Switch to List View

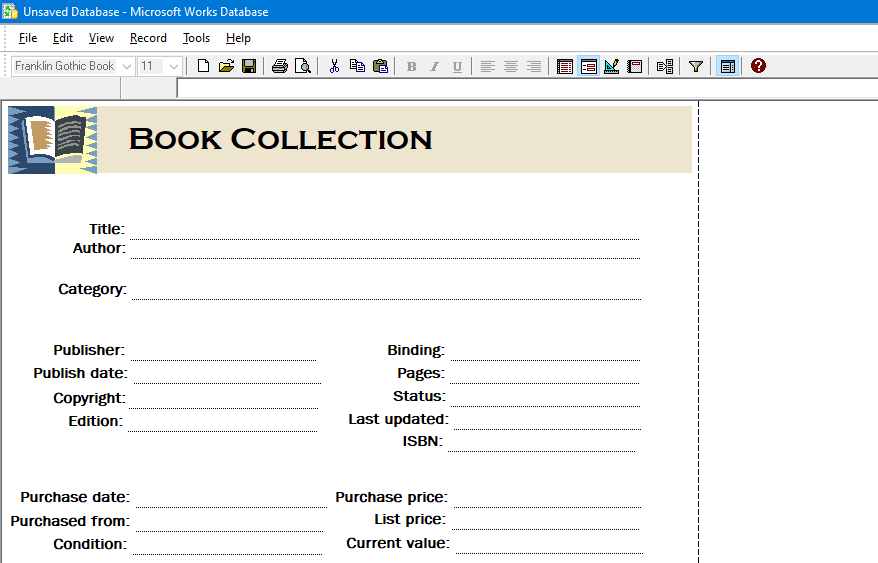(x=565, y=66)
